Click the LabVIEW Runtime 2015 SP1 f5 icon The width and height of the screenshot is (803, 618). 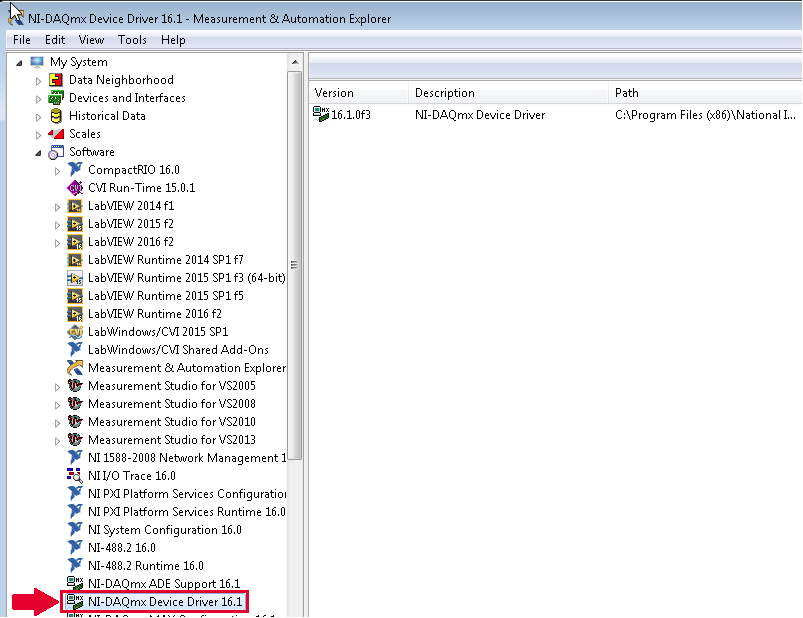pos(75,296)
